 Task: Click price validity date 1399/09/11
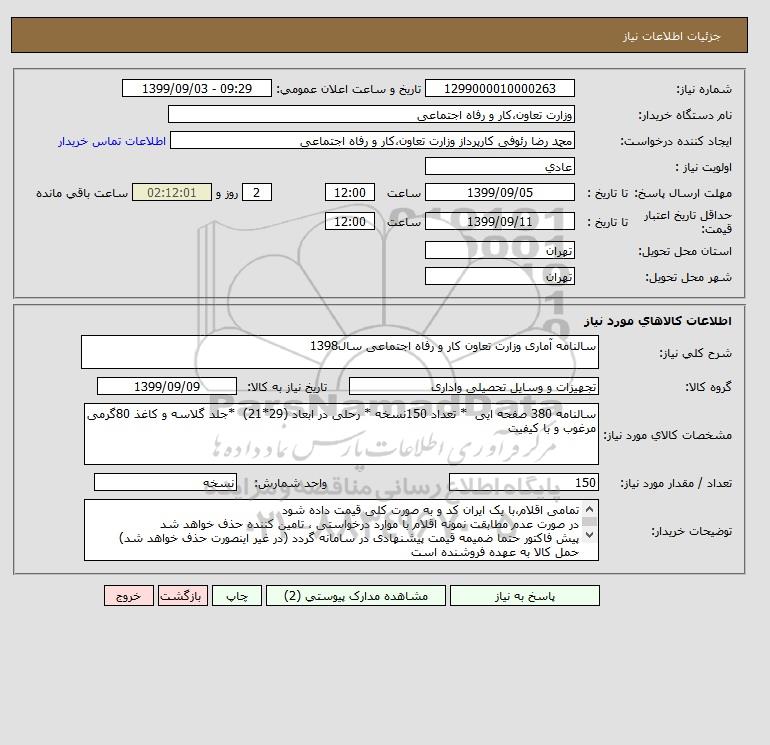(499, 221)
